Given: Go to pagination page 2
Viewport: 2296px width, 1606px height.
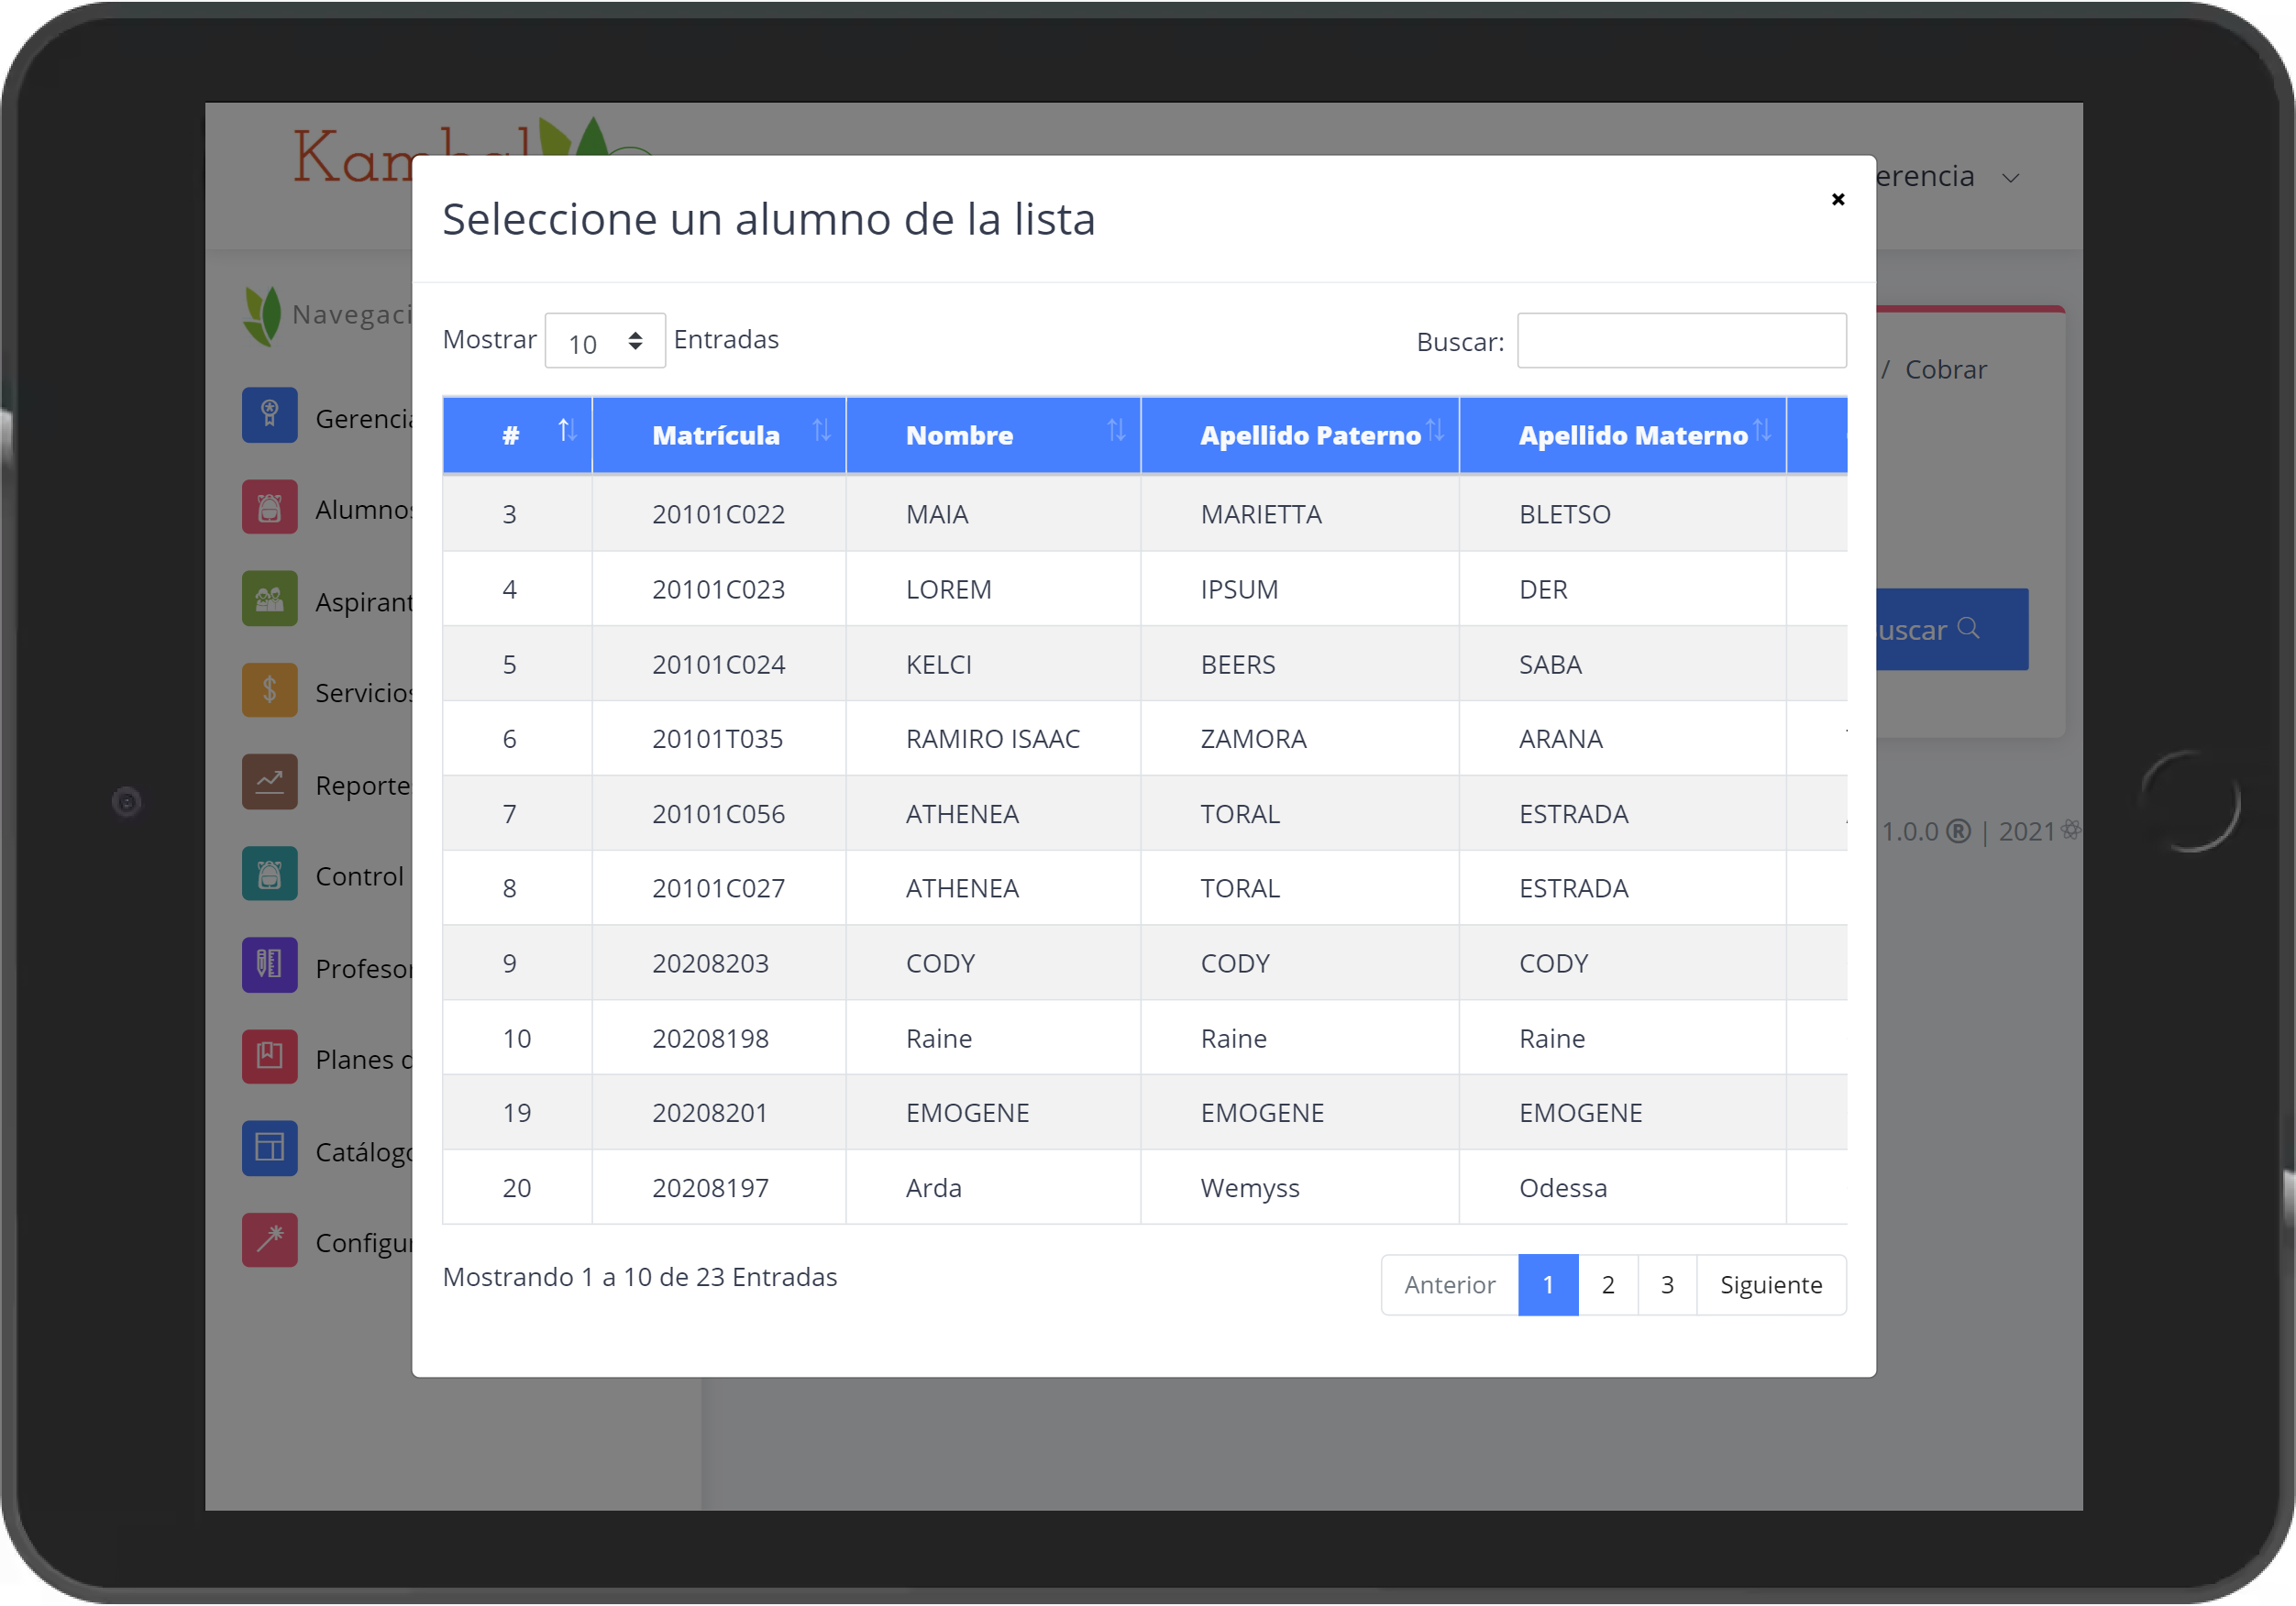Looking at the screenshot, I should [x=1608, y=1285].
